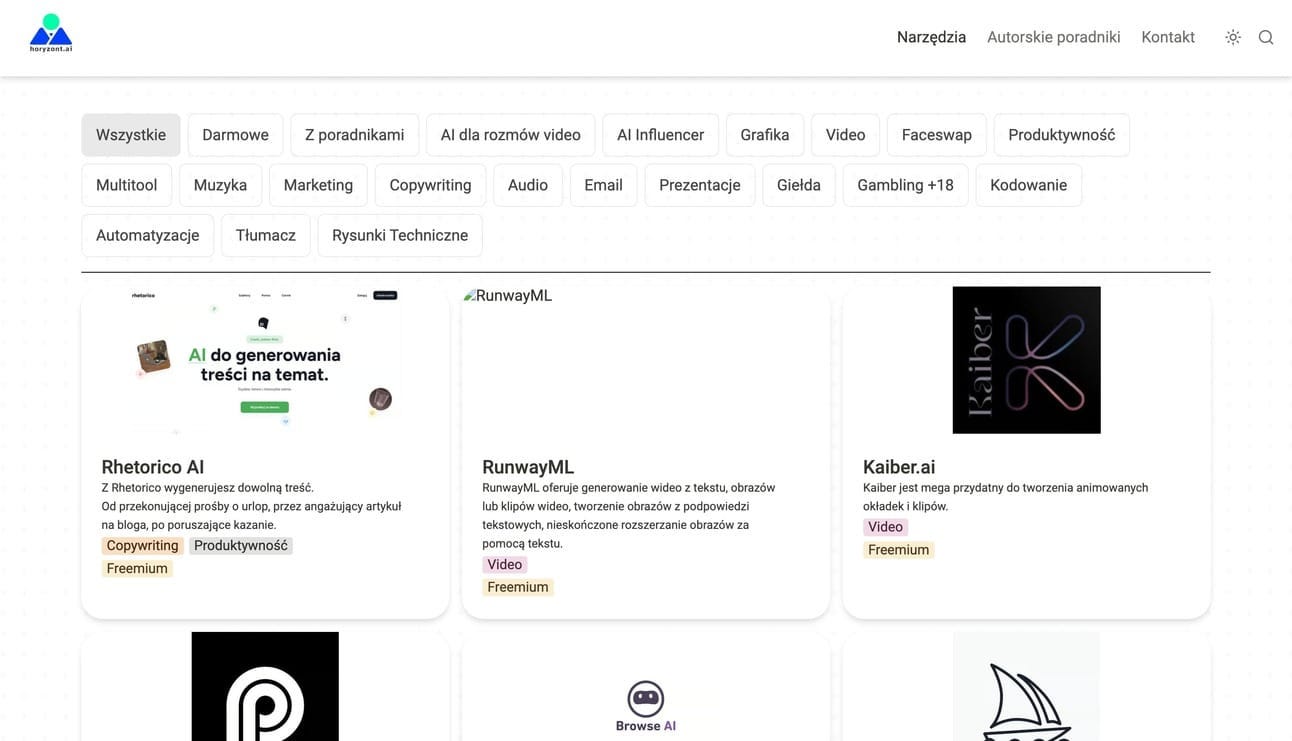Click the Kaiber.ai description text
The width and height of the screenshot is (1292, 741).
(1006, 497)
